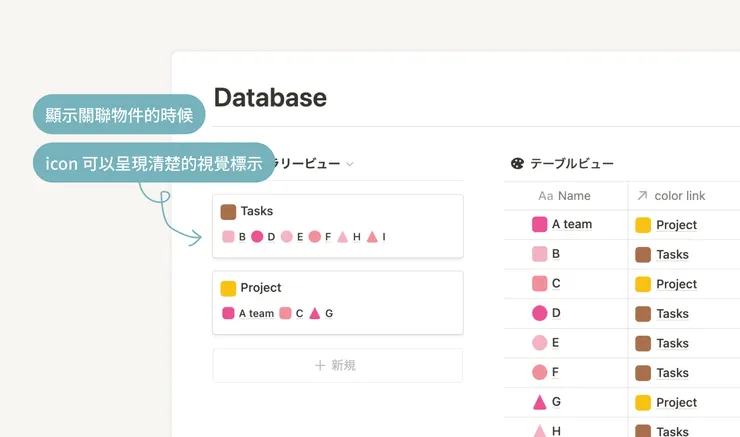The width and height of the screenshot is (740, 437).
Task: Click the + 新規 button to add card
Action: click(x=337, y=366)
